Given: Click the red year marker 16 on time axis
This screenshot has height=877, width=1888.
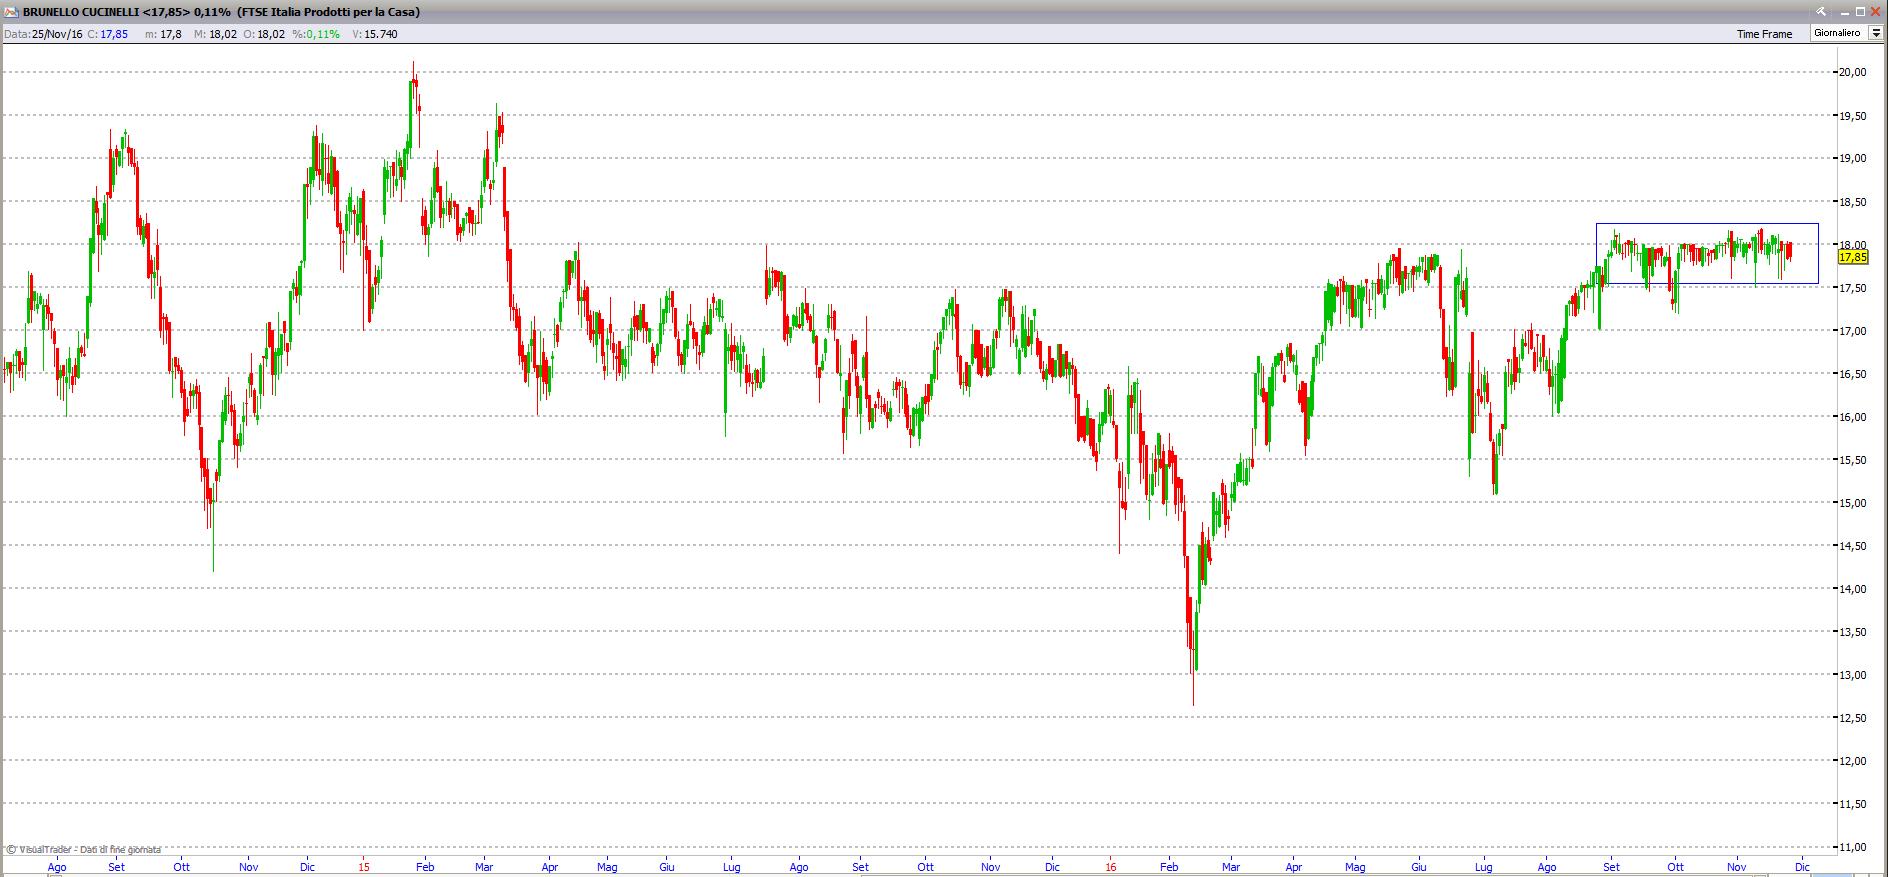Looking at the screenshot, I should click(1111, 867).
